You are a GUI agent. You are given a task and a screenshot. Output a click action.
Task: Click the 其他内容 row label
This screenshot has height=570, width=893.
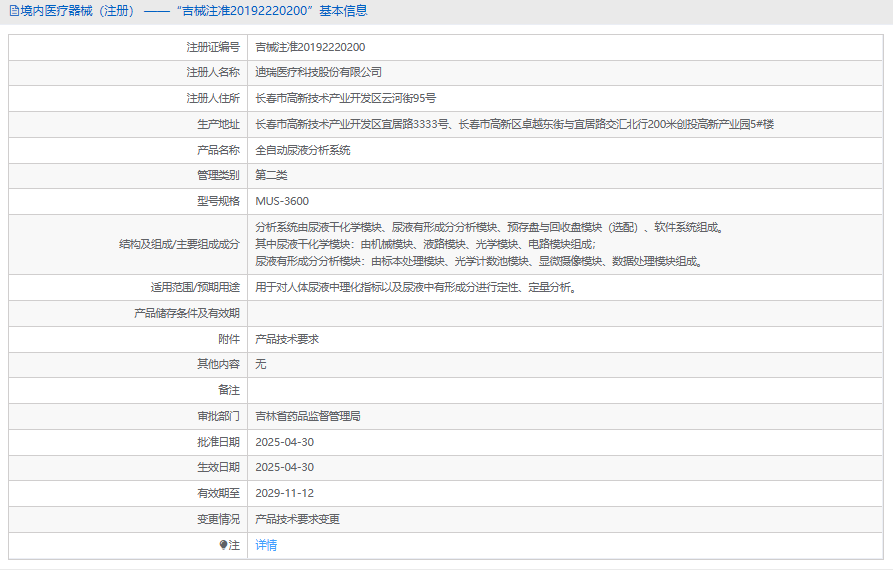click(x=218, y=364)
